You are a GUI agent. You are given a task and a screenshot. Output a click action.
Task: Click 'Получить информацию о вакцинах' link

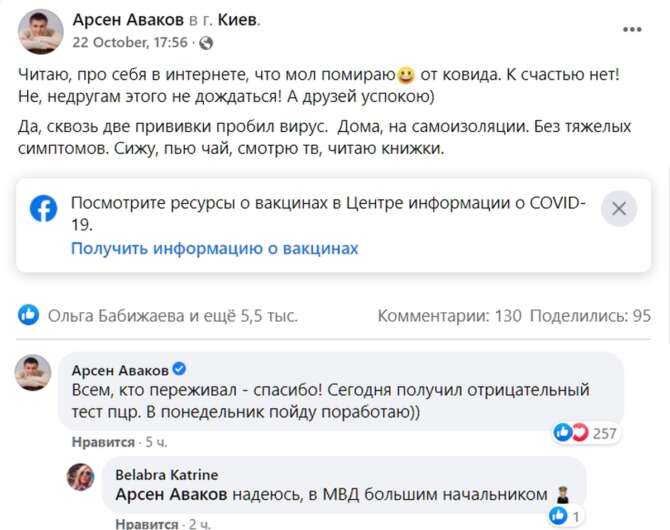pos(214,248)
